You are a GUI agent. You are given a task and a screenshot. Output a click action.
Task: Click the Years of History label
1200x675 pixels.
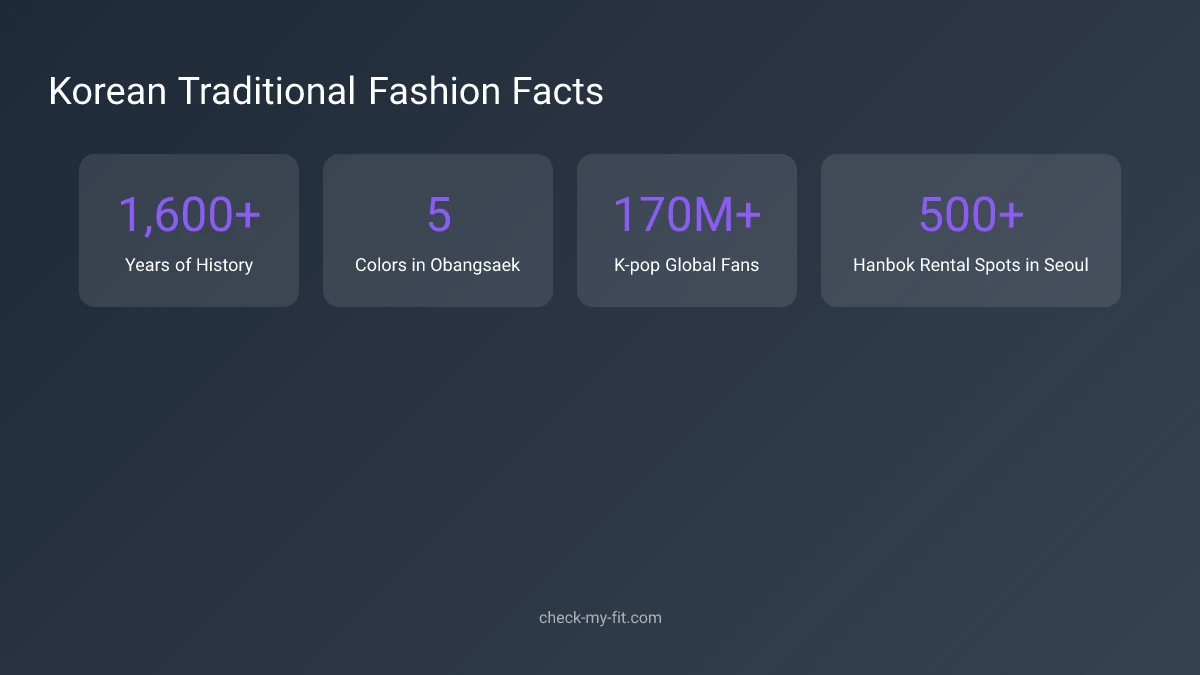coord(189,265)
